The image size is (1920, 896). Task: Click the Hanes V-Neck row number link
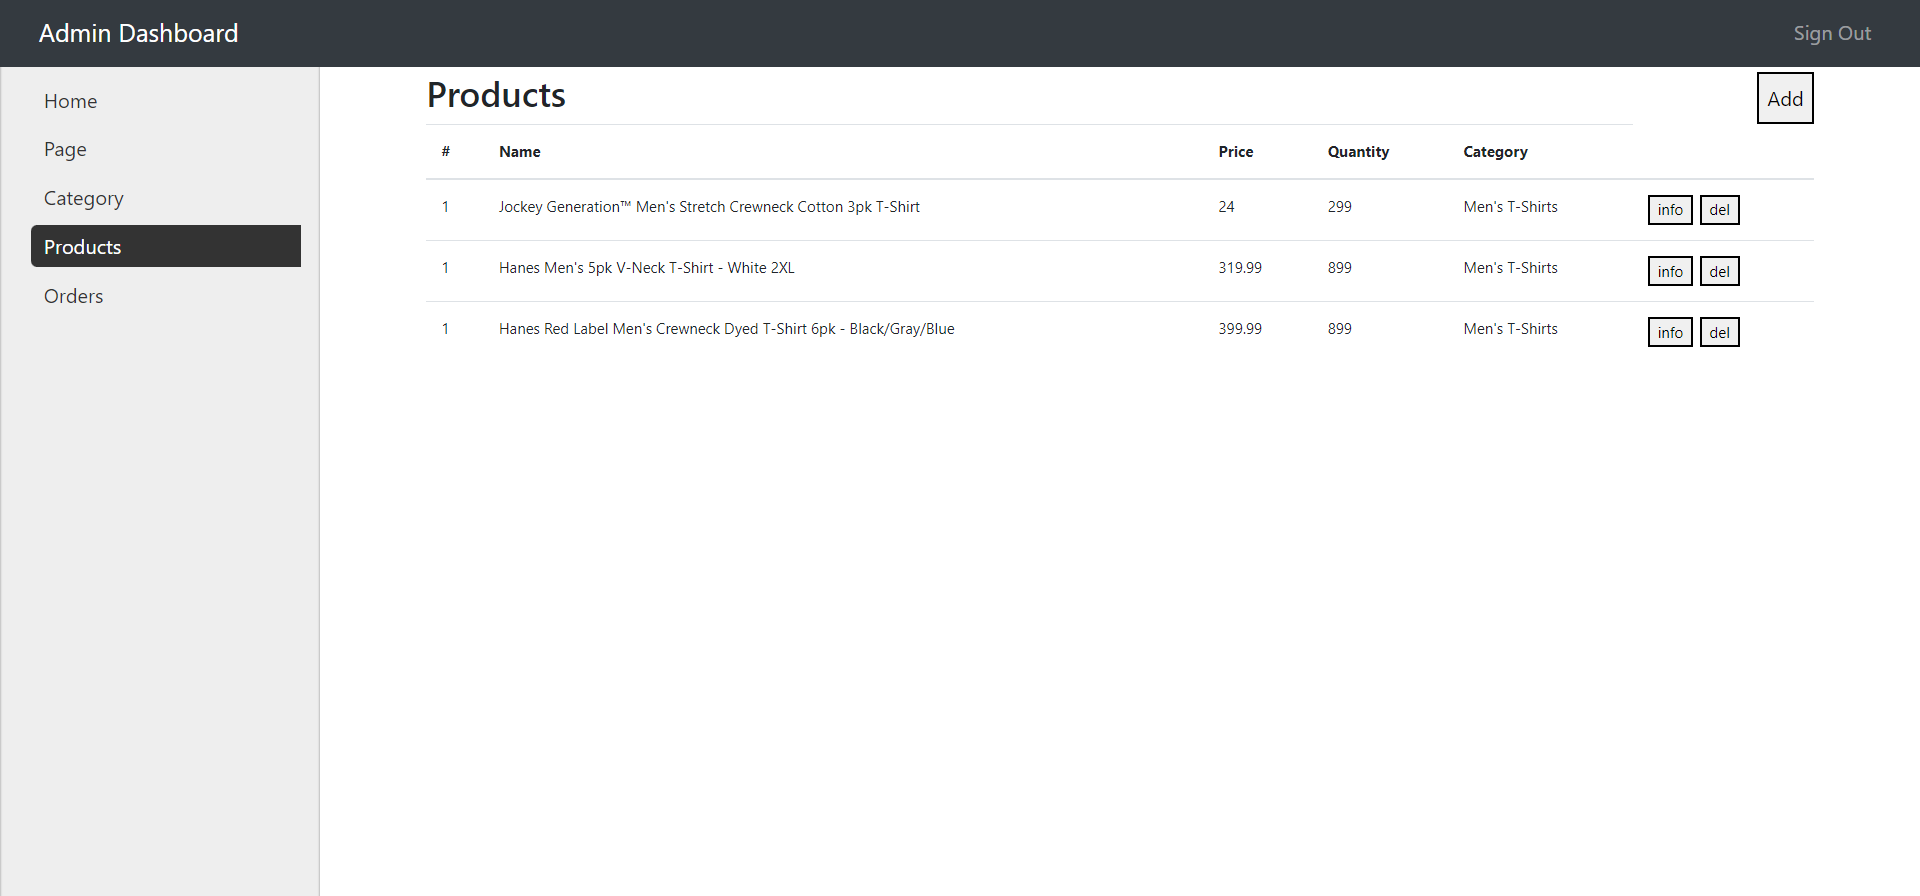(x=445, y=268)
